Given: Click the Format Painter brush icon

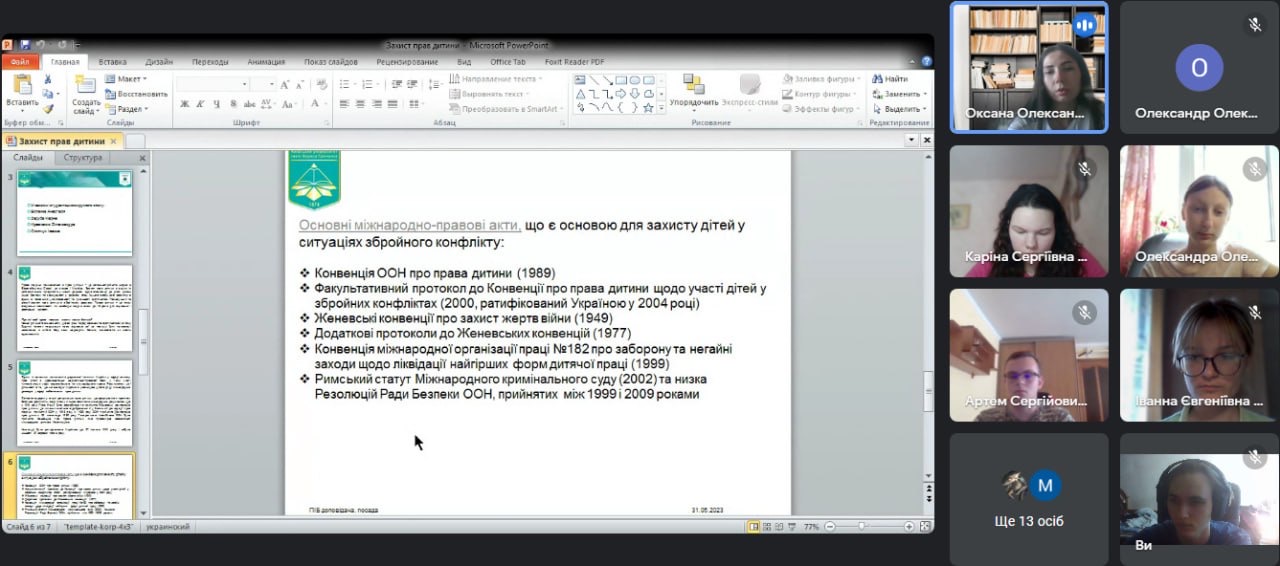Looking at the screenshot, I should pyautogui.click(x=47, y=108).
